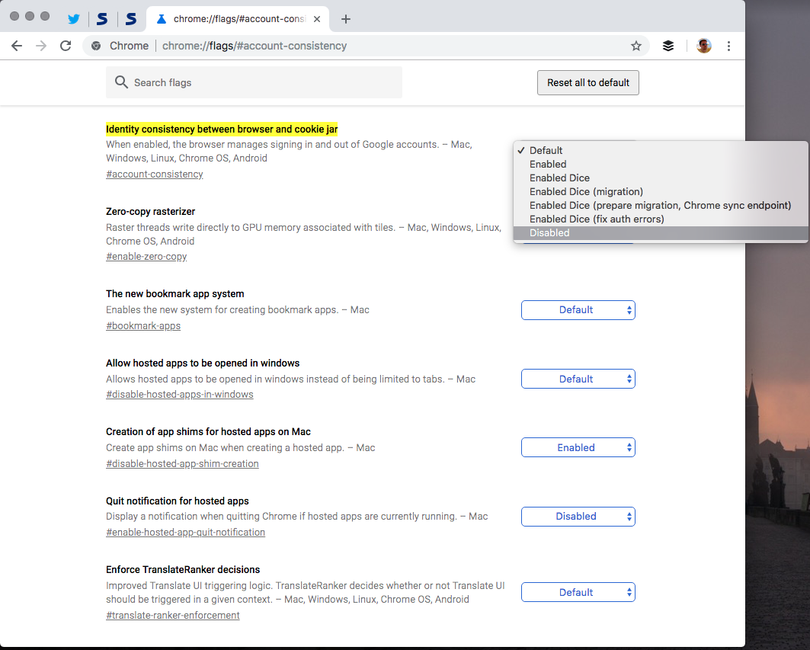Open the bookmark-apps Default dropdown

[578, 310]
